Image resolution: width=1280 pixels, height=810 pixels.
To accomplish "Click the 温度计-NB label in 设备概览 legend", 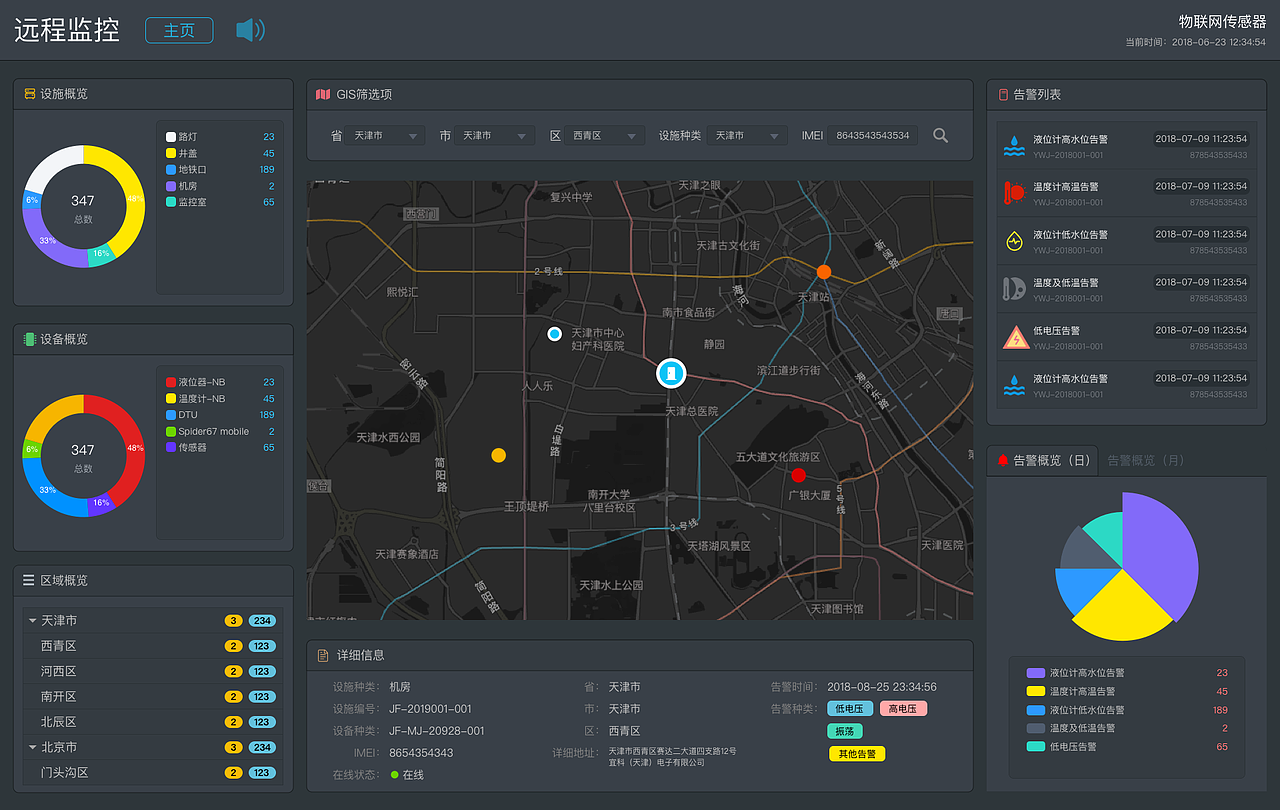I will pos(202,399).
